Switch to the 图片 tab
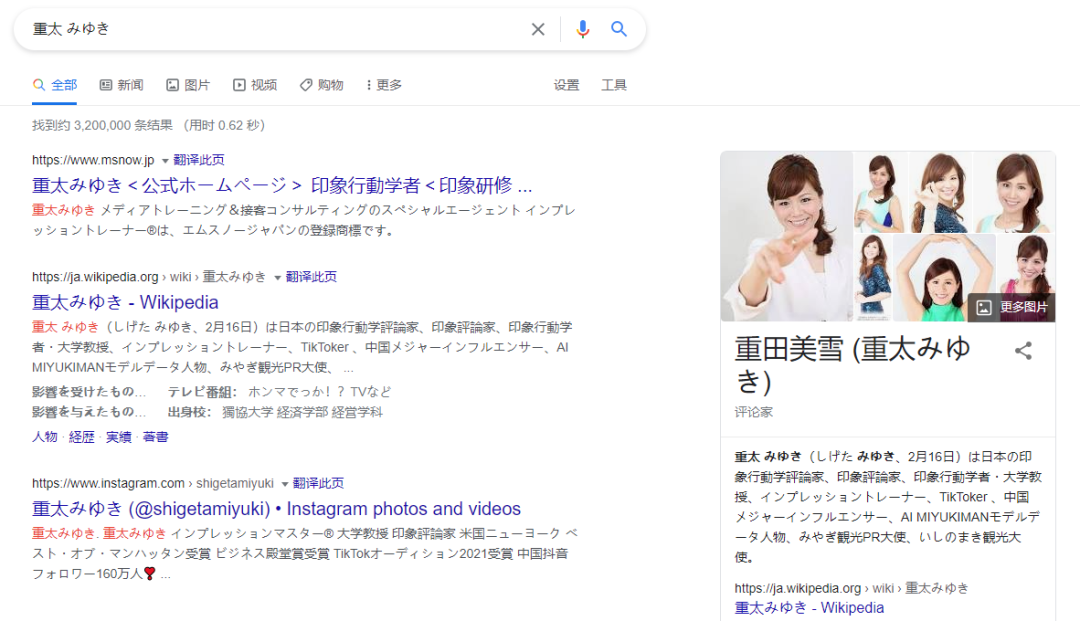This screenshot has height=621, width=1080. pos(188,85)
